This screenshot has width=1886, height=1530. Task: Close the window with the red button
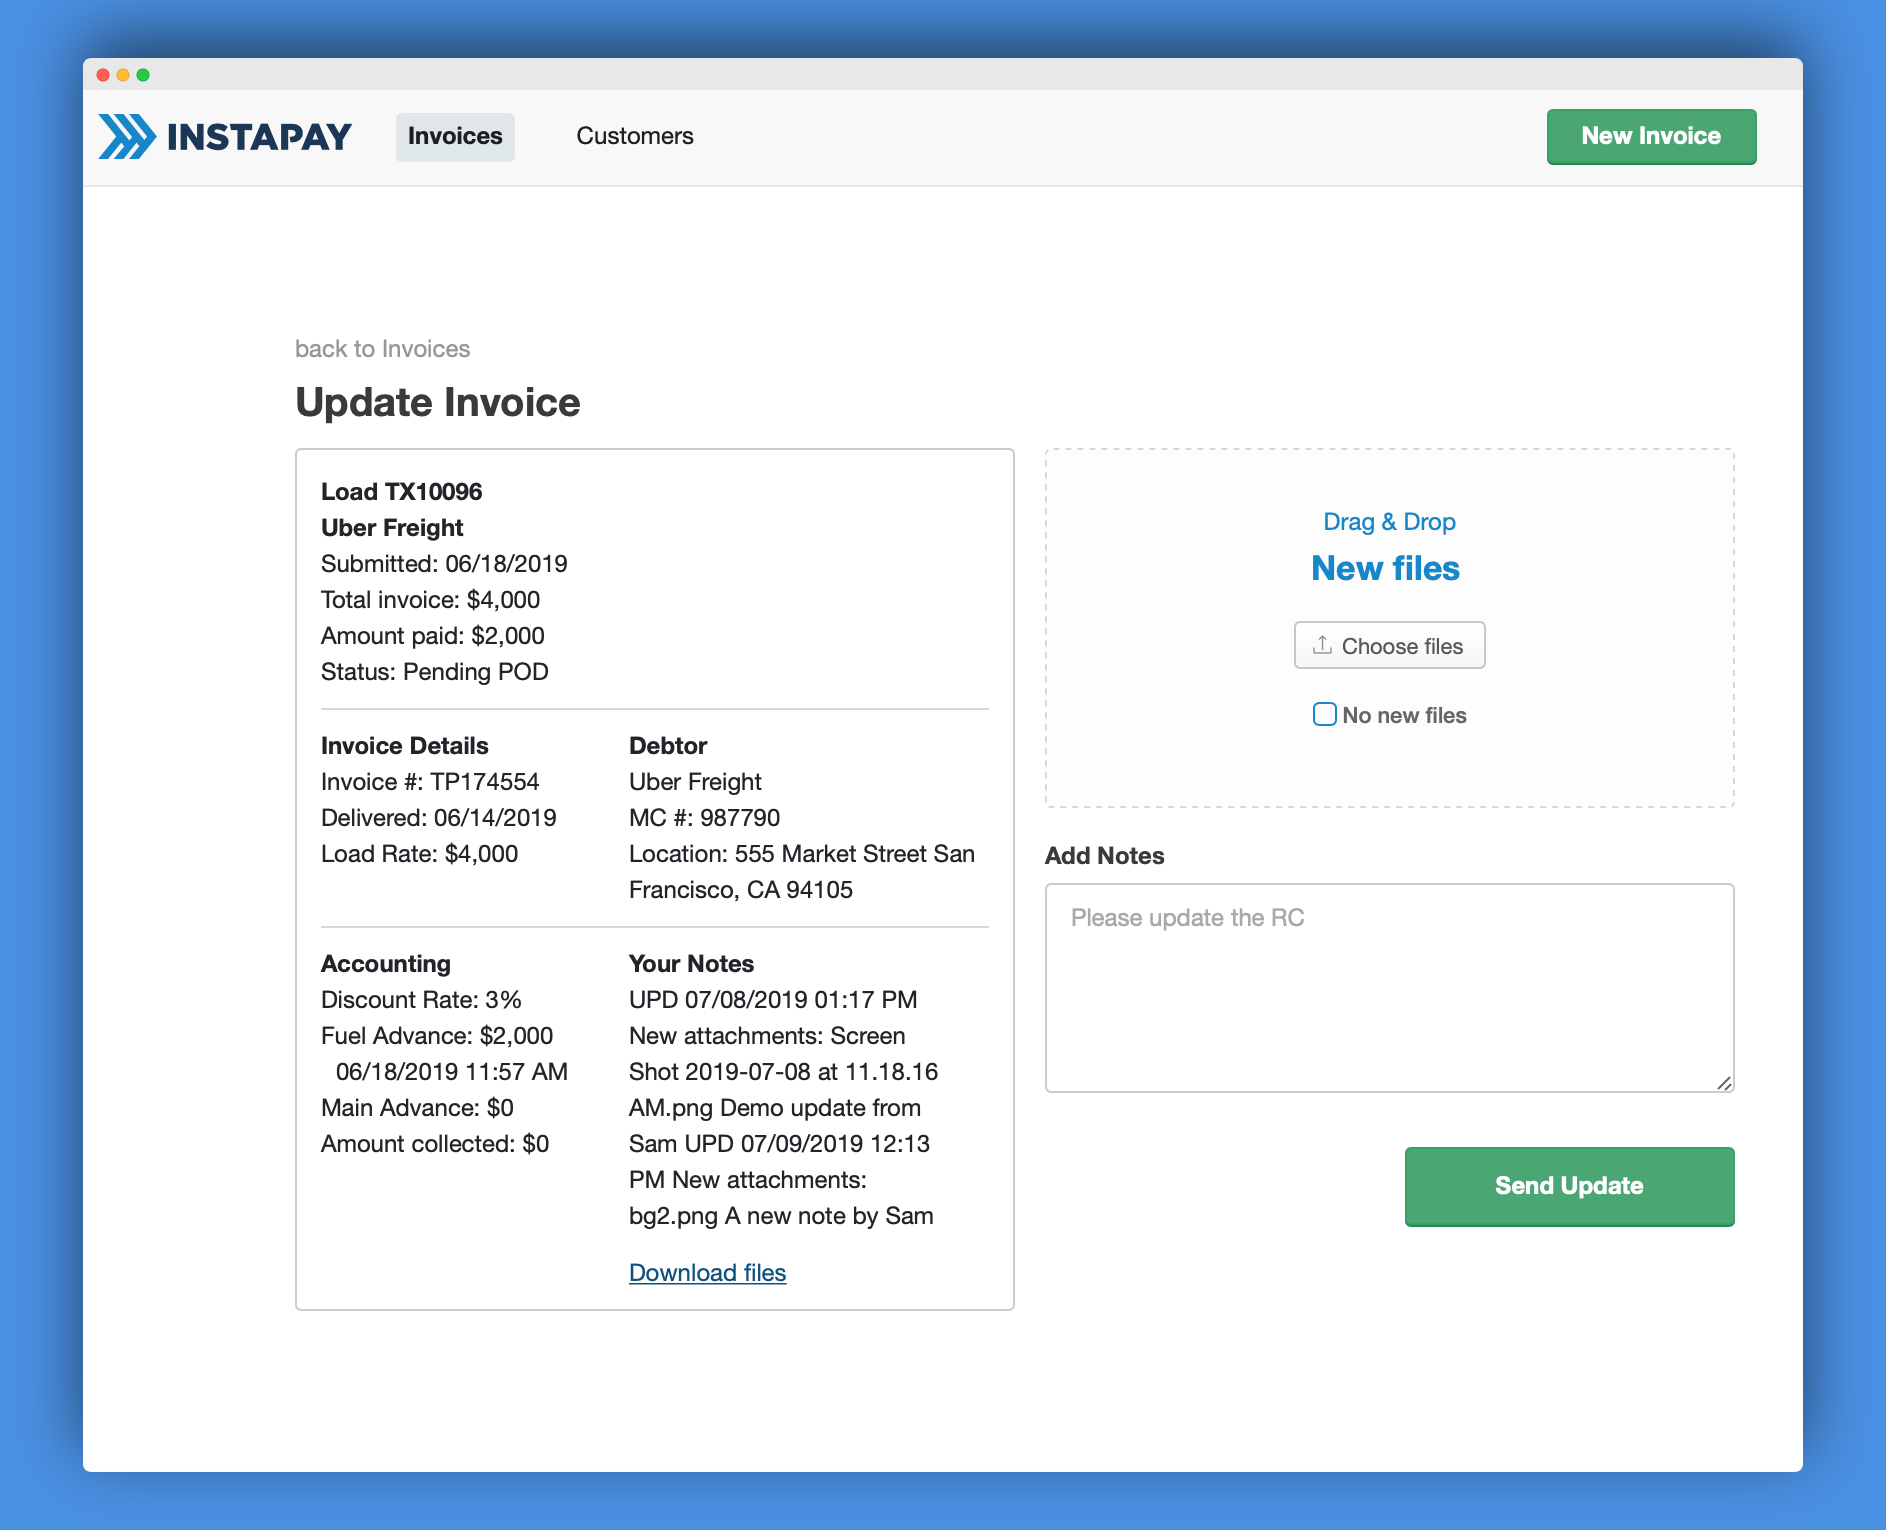[x=103, y=75]
